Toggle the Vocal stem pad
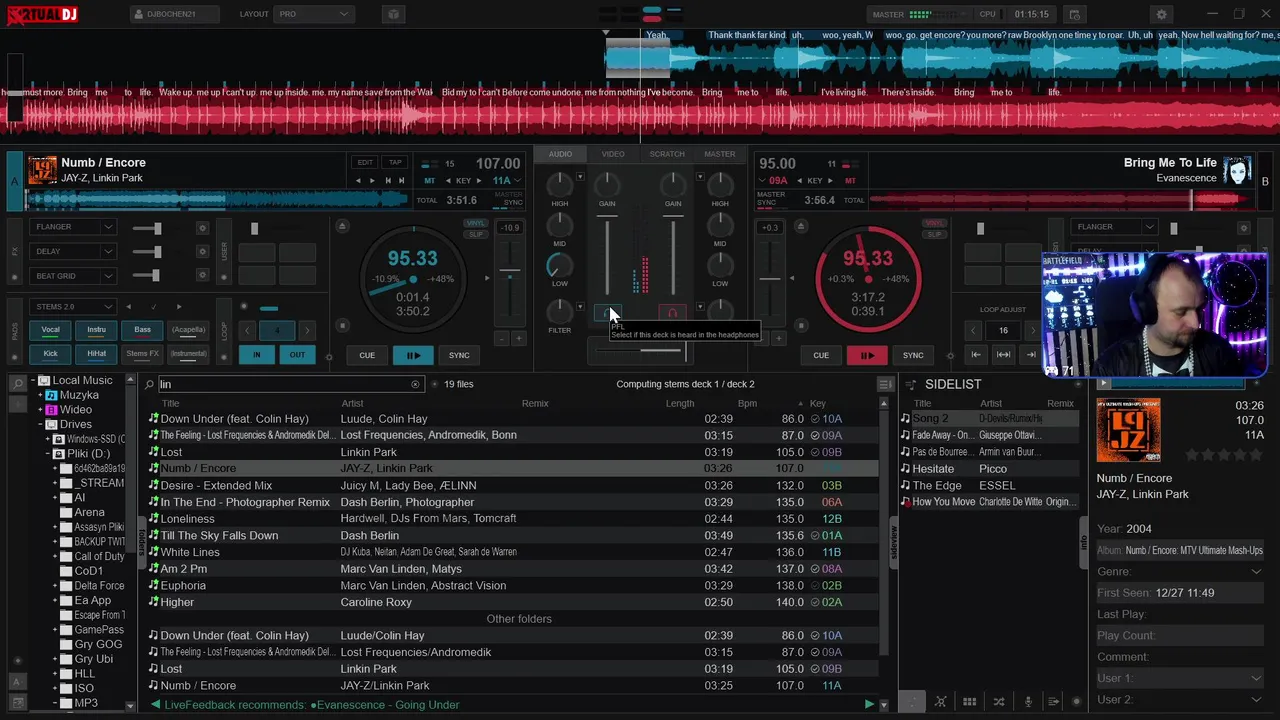The width and height of the screenshot is (1280, 720). 50,329
